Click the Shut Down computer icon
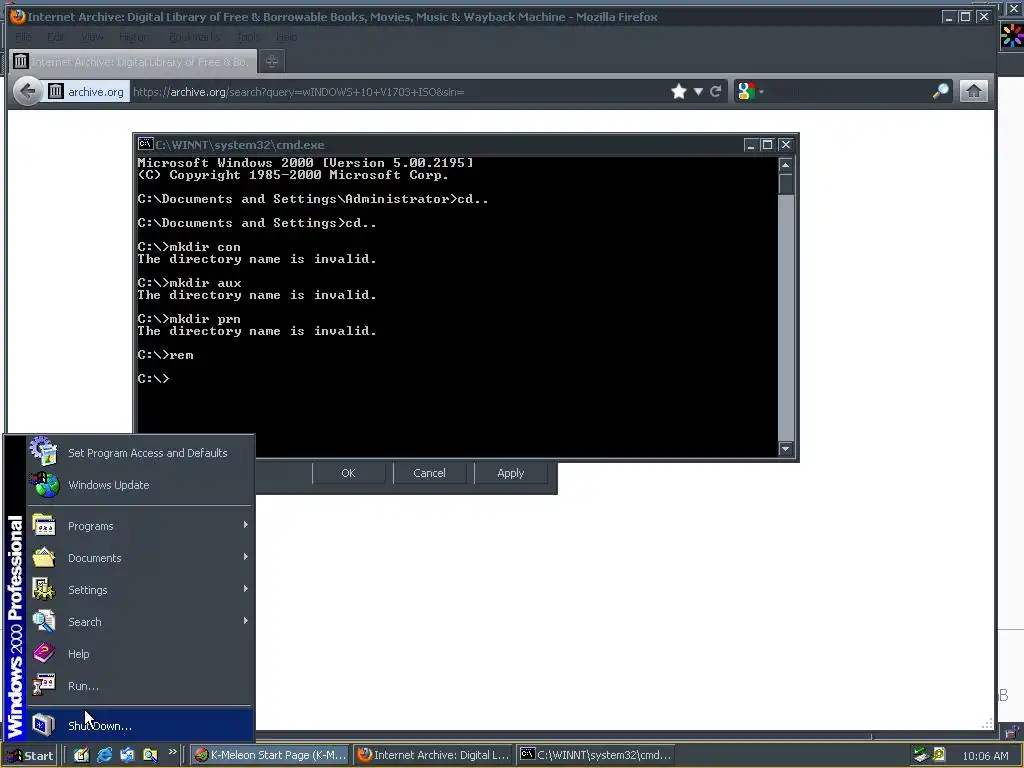 pos(44,725)
